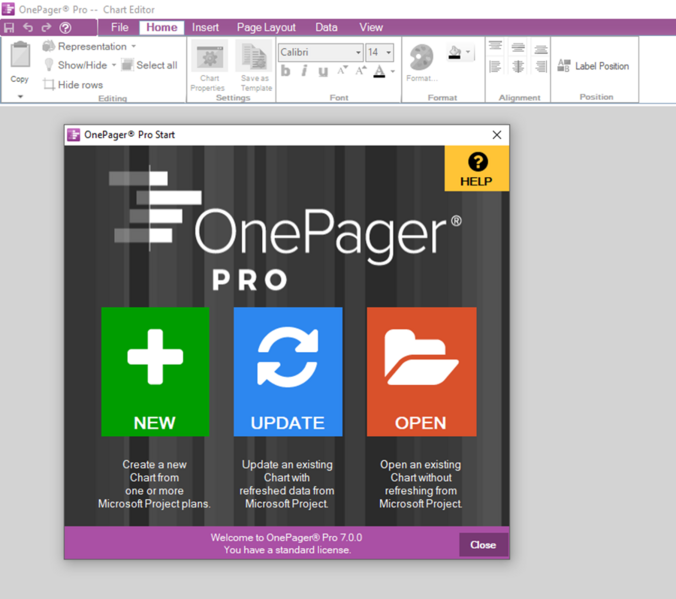Open the font color dropdown arrow

[393, 71]
